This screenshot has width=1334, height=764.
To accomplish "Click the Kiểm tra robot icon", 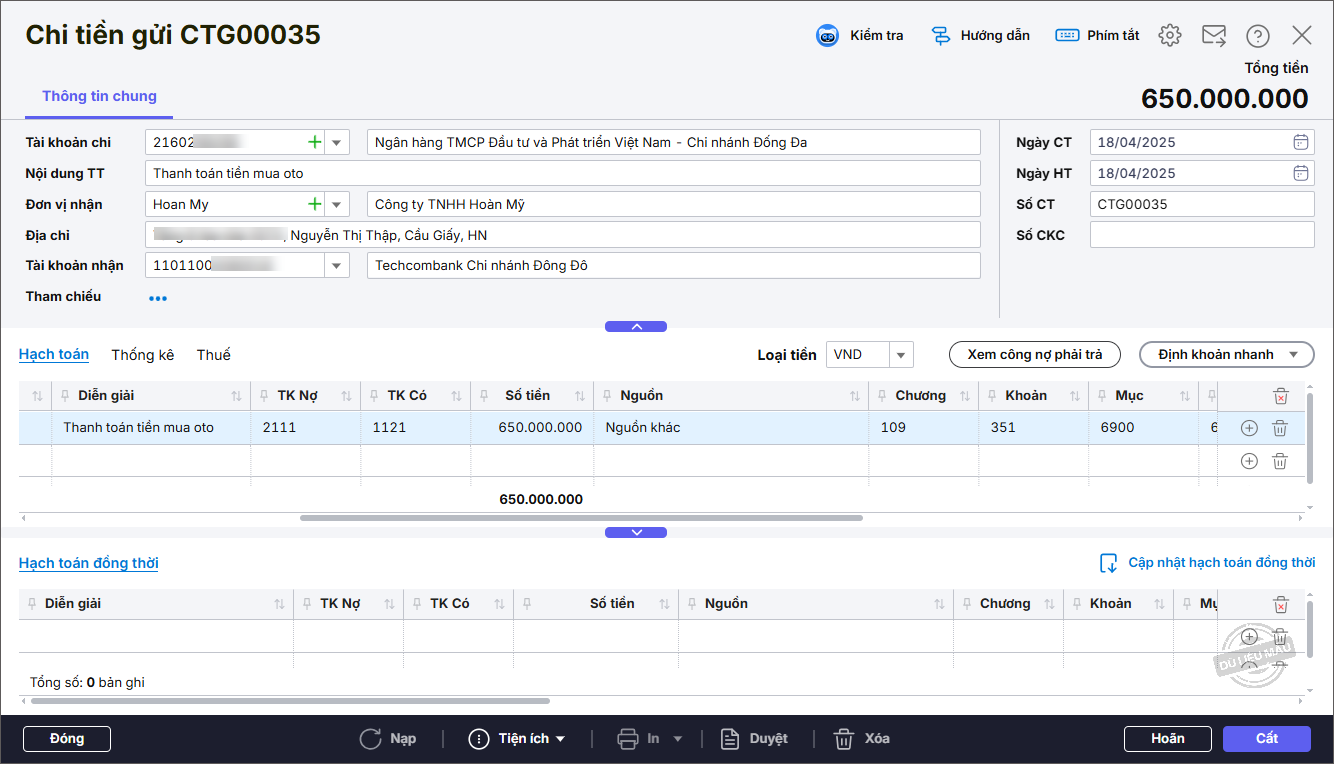I will tap(828, 36).
